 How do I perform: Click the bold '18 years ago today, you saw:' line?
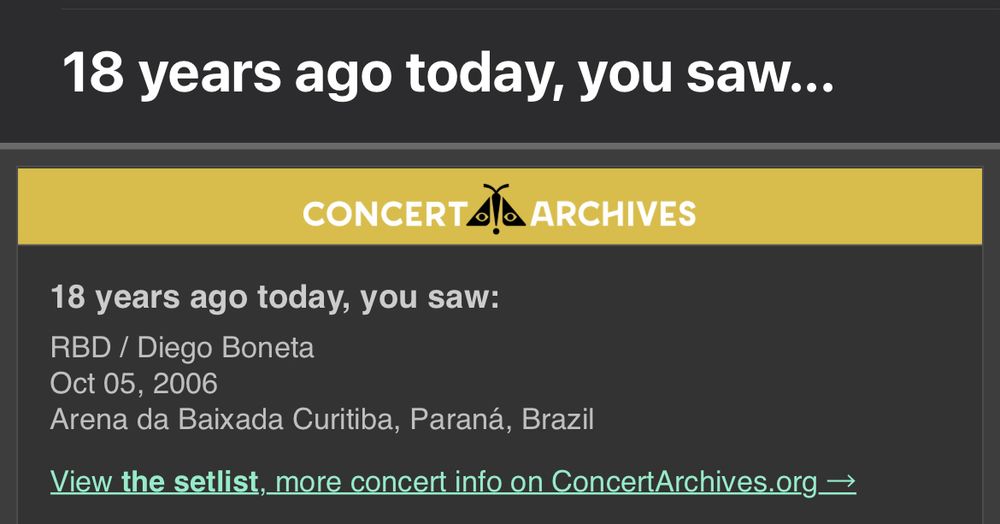pos(275,298)
